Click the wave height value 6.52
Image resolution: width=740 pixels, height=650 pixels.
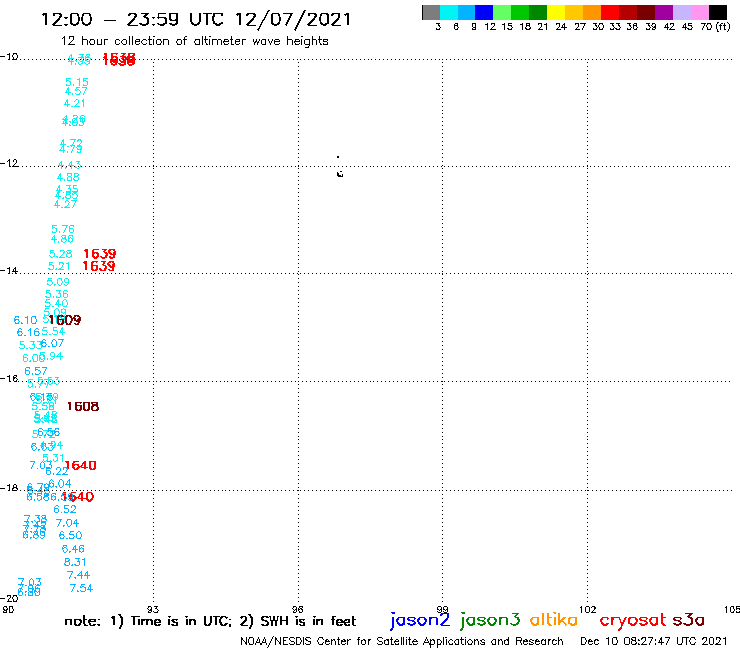coord(65,509)
